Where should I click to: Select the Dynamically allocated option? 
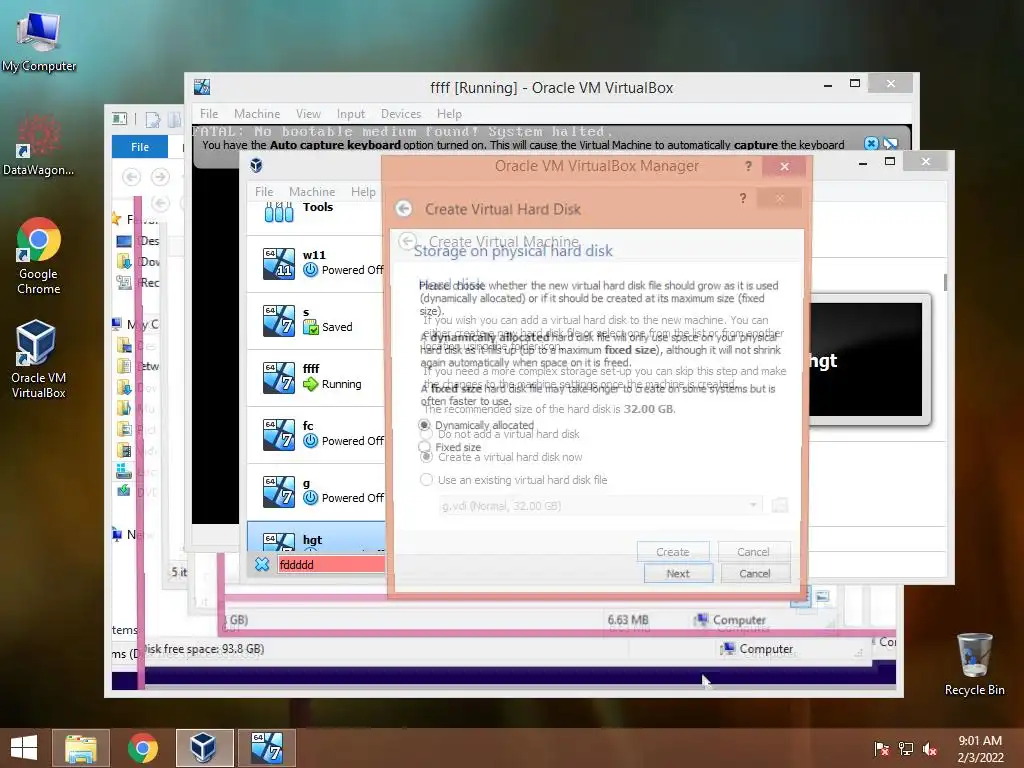click(476, 424)
